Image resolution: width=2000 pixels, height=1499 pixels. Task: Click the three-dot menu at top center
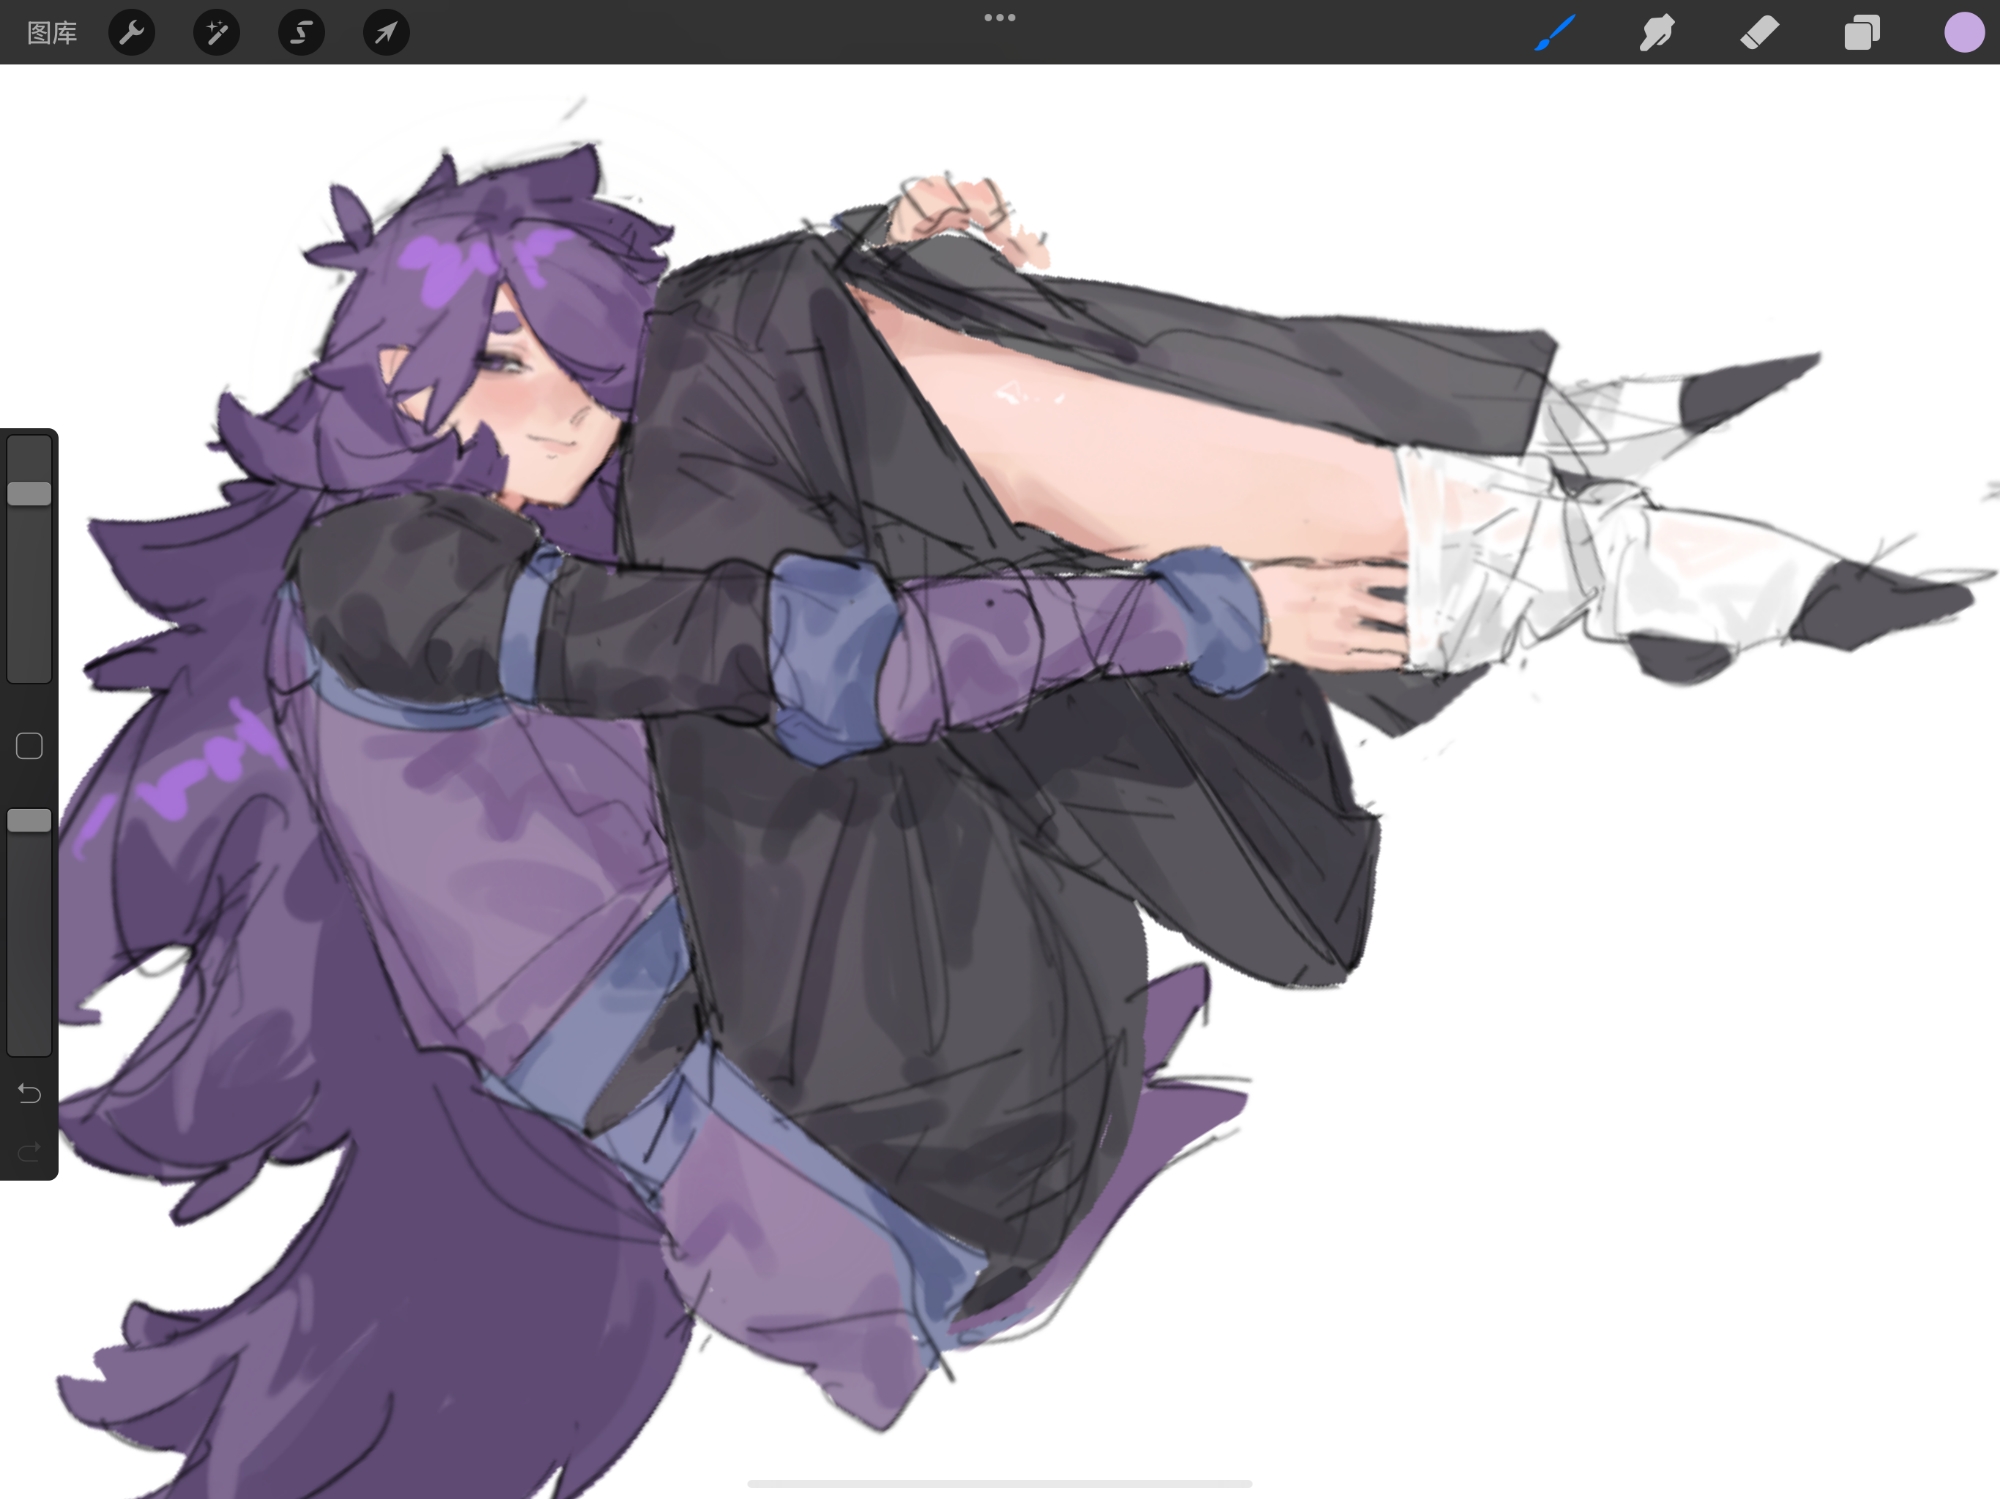[x=999, y=18]
